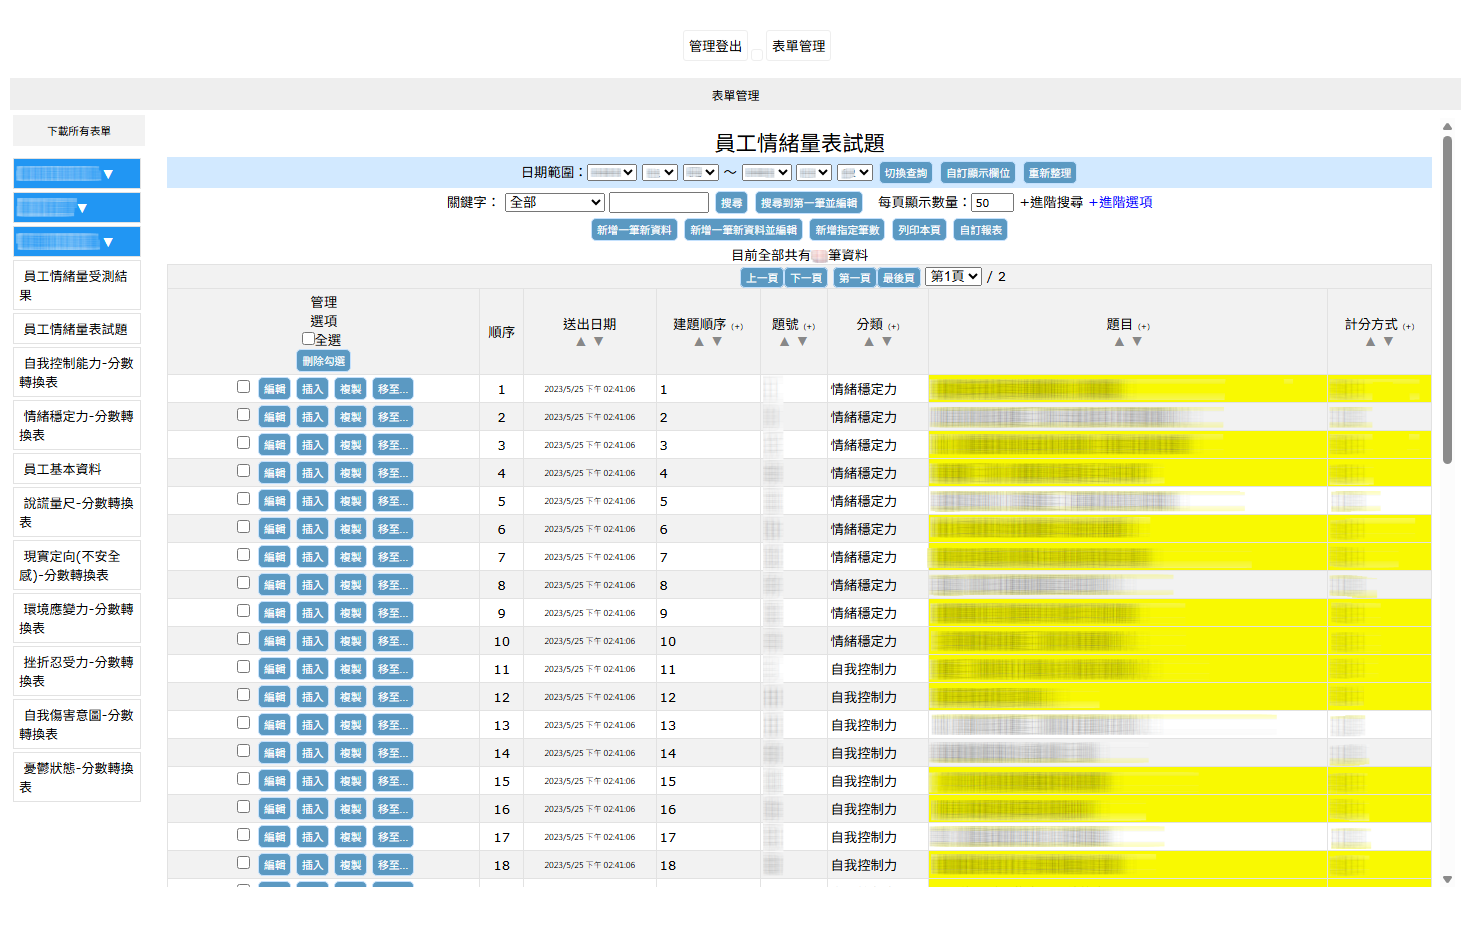1471x937 pixels.
Task: Expand the first blue sidebar dropdown
Action: click(x=77, y=173)
